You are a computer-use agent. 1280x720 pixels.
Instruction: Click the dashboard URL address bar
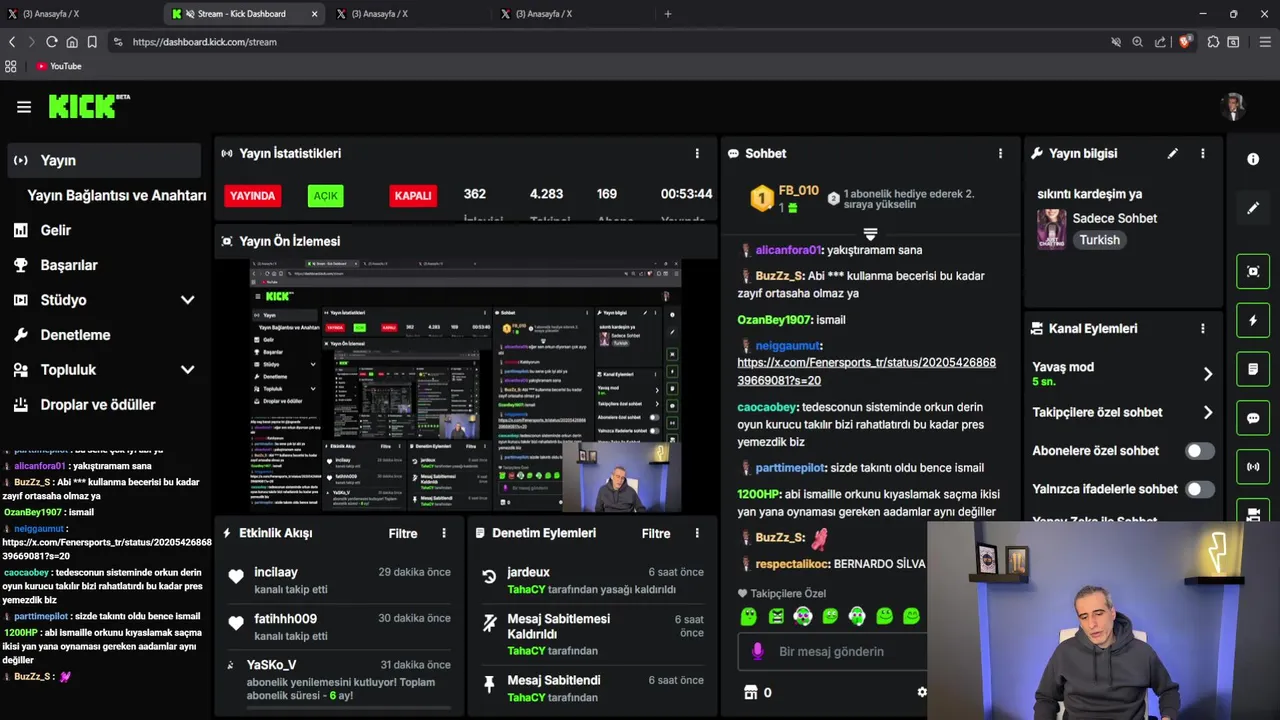point(600,42)
